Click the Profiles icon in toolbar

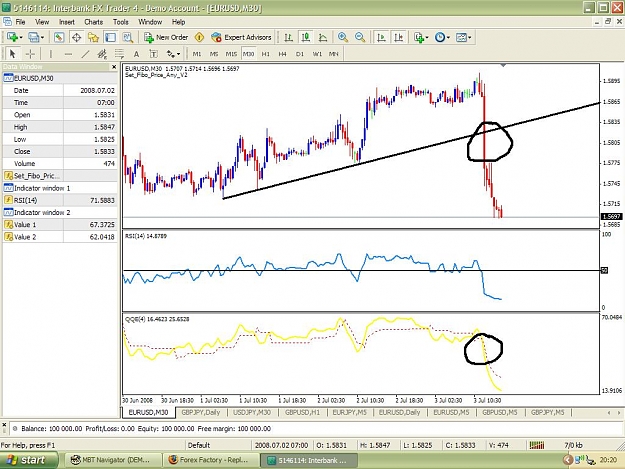33,37
